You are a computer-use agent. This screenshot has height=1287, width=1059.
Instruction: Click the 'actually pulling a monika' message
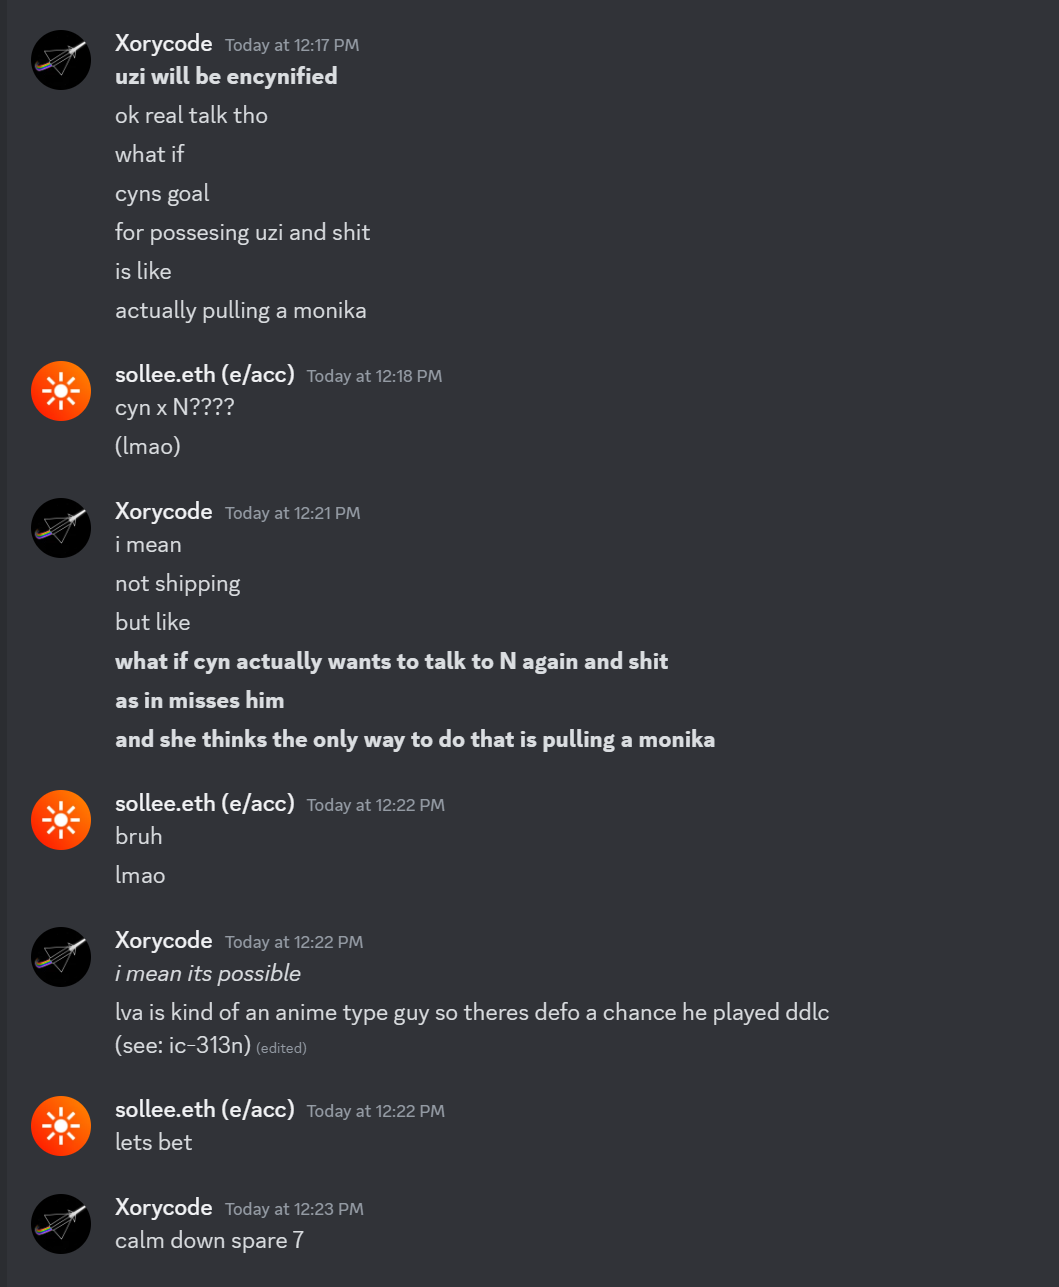pos(241,311)
